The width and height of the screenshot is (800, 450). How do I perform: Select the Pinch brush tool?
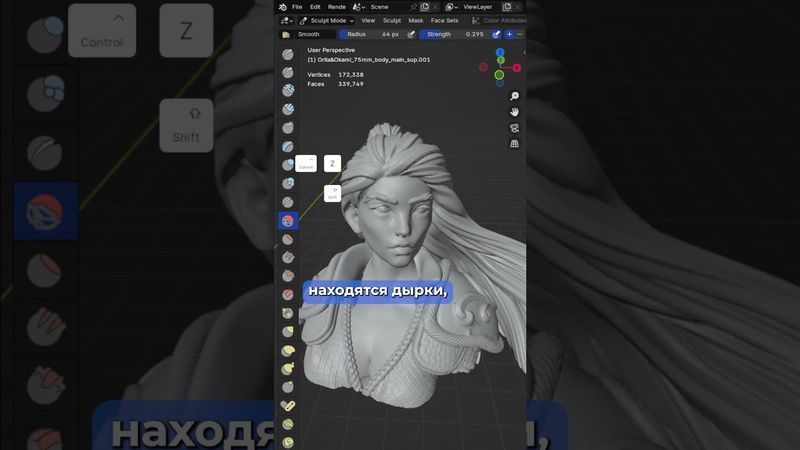(288, 313)
